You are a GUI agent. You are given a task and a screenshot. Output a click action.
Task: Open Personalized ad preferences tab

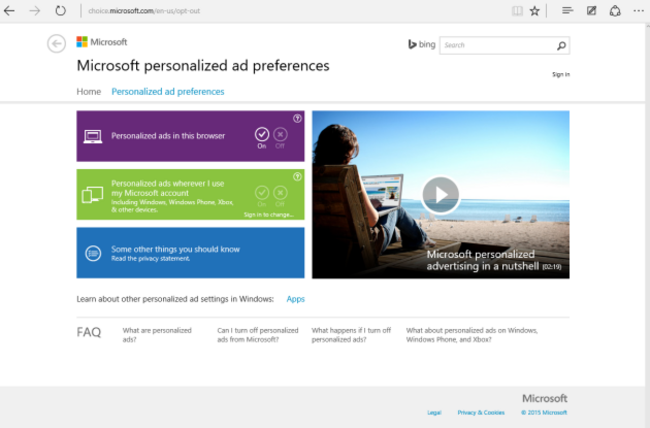click(x=168, y=92)
